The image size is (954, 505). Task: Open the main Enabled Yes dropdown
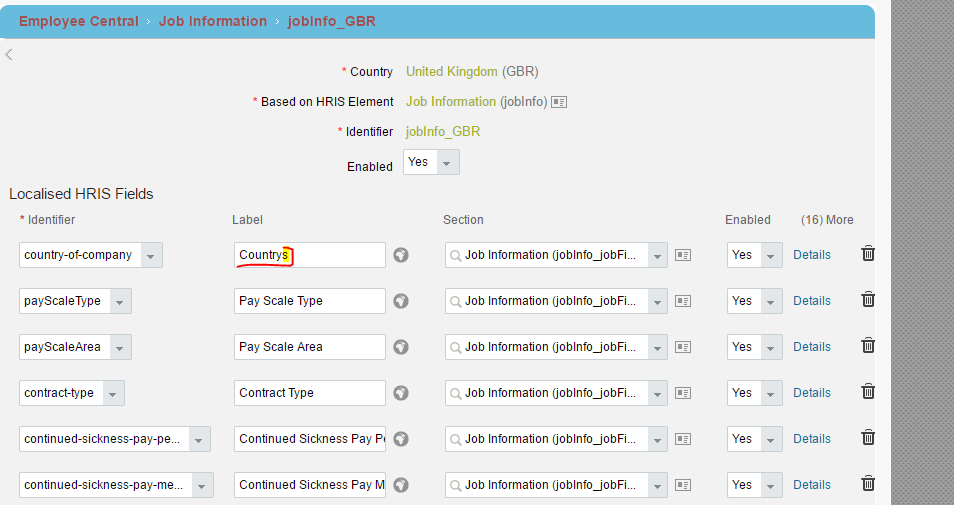[x=431, y=162]
